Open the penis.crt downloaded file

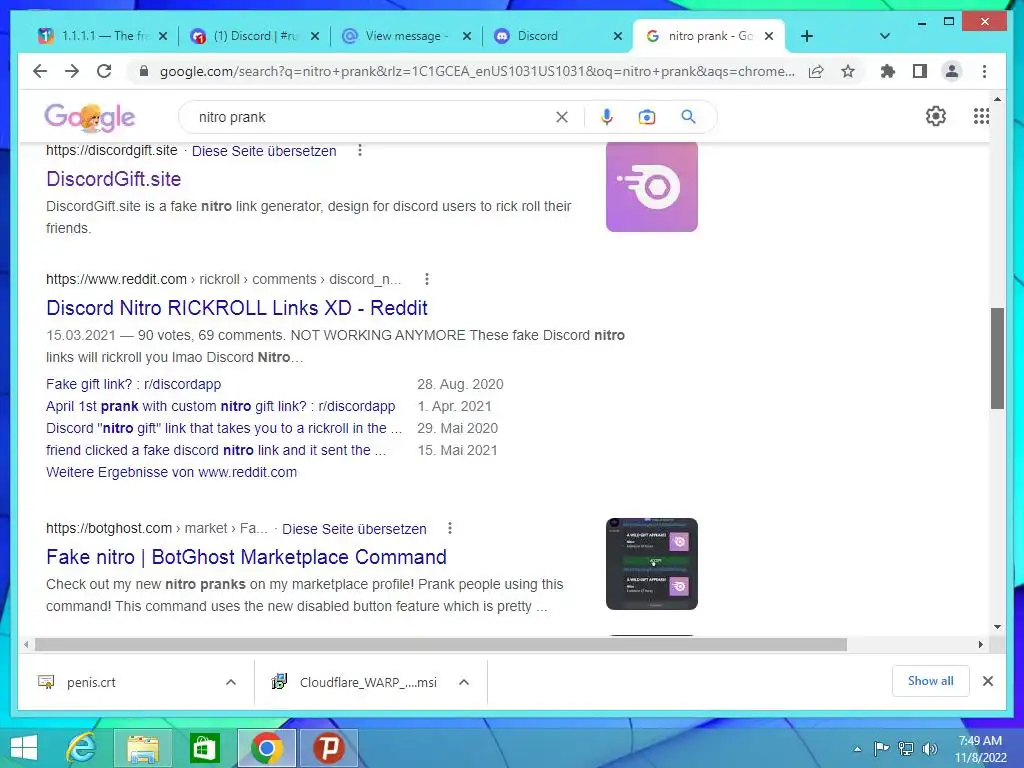coord(91,682)
